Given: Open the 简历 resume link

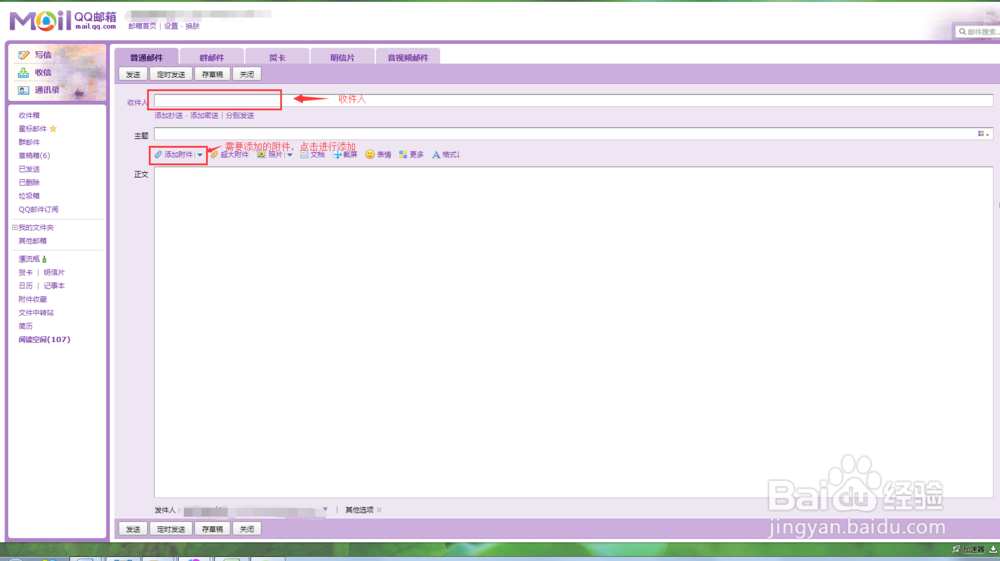Looking at the screenshot, I should click(x=26, y=326).
